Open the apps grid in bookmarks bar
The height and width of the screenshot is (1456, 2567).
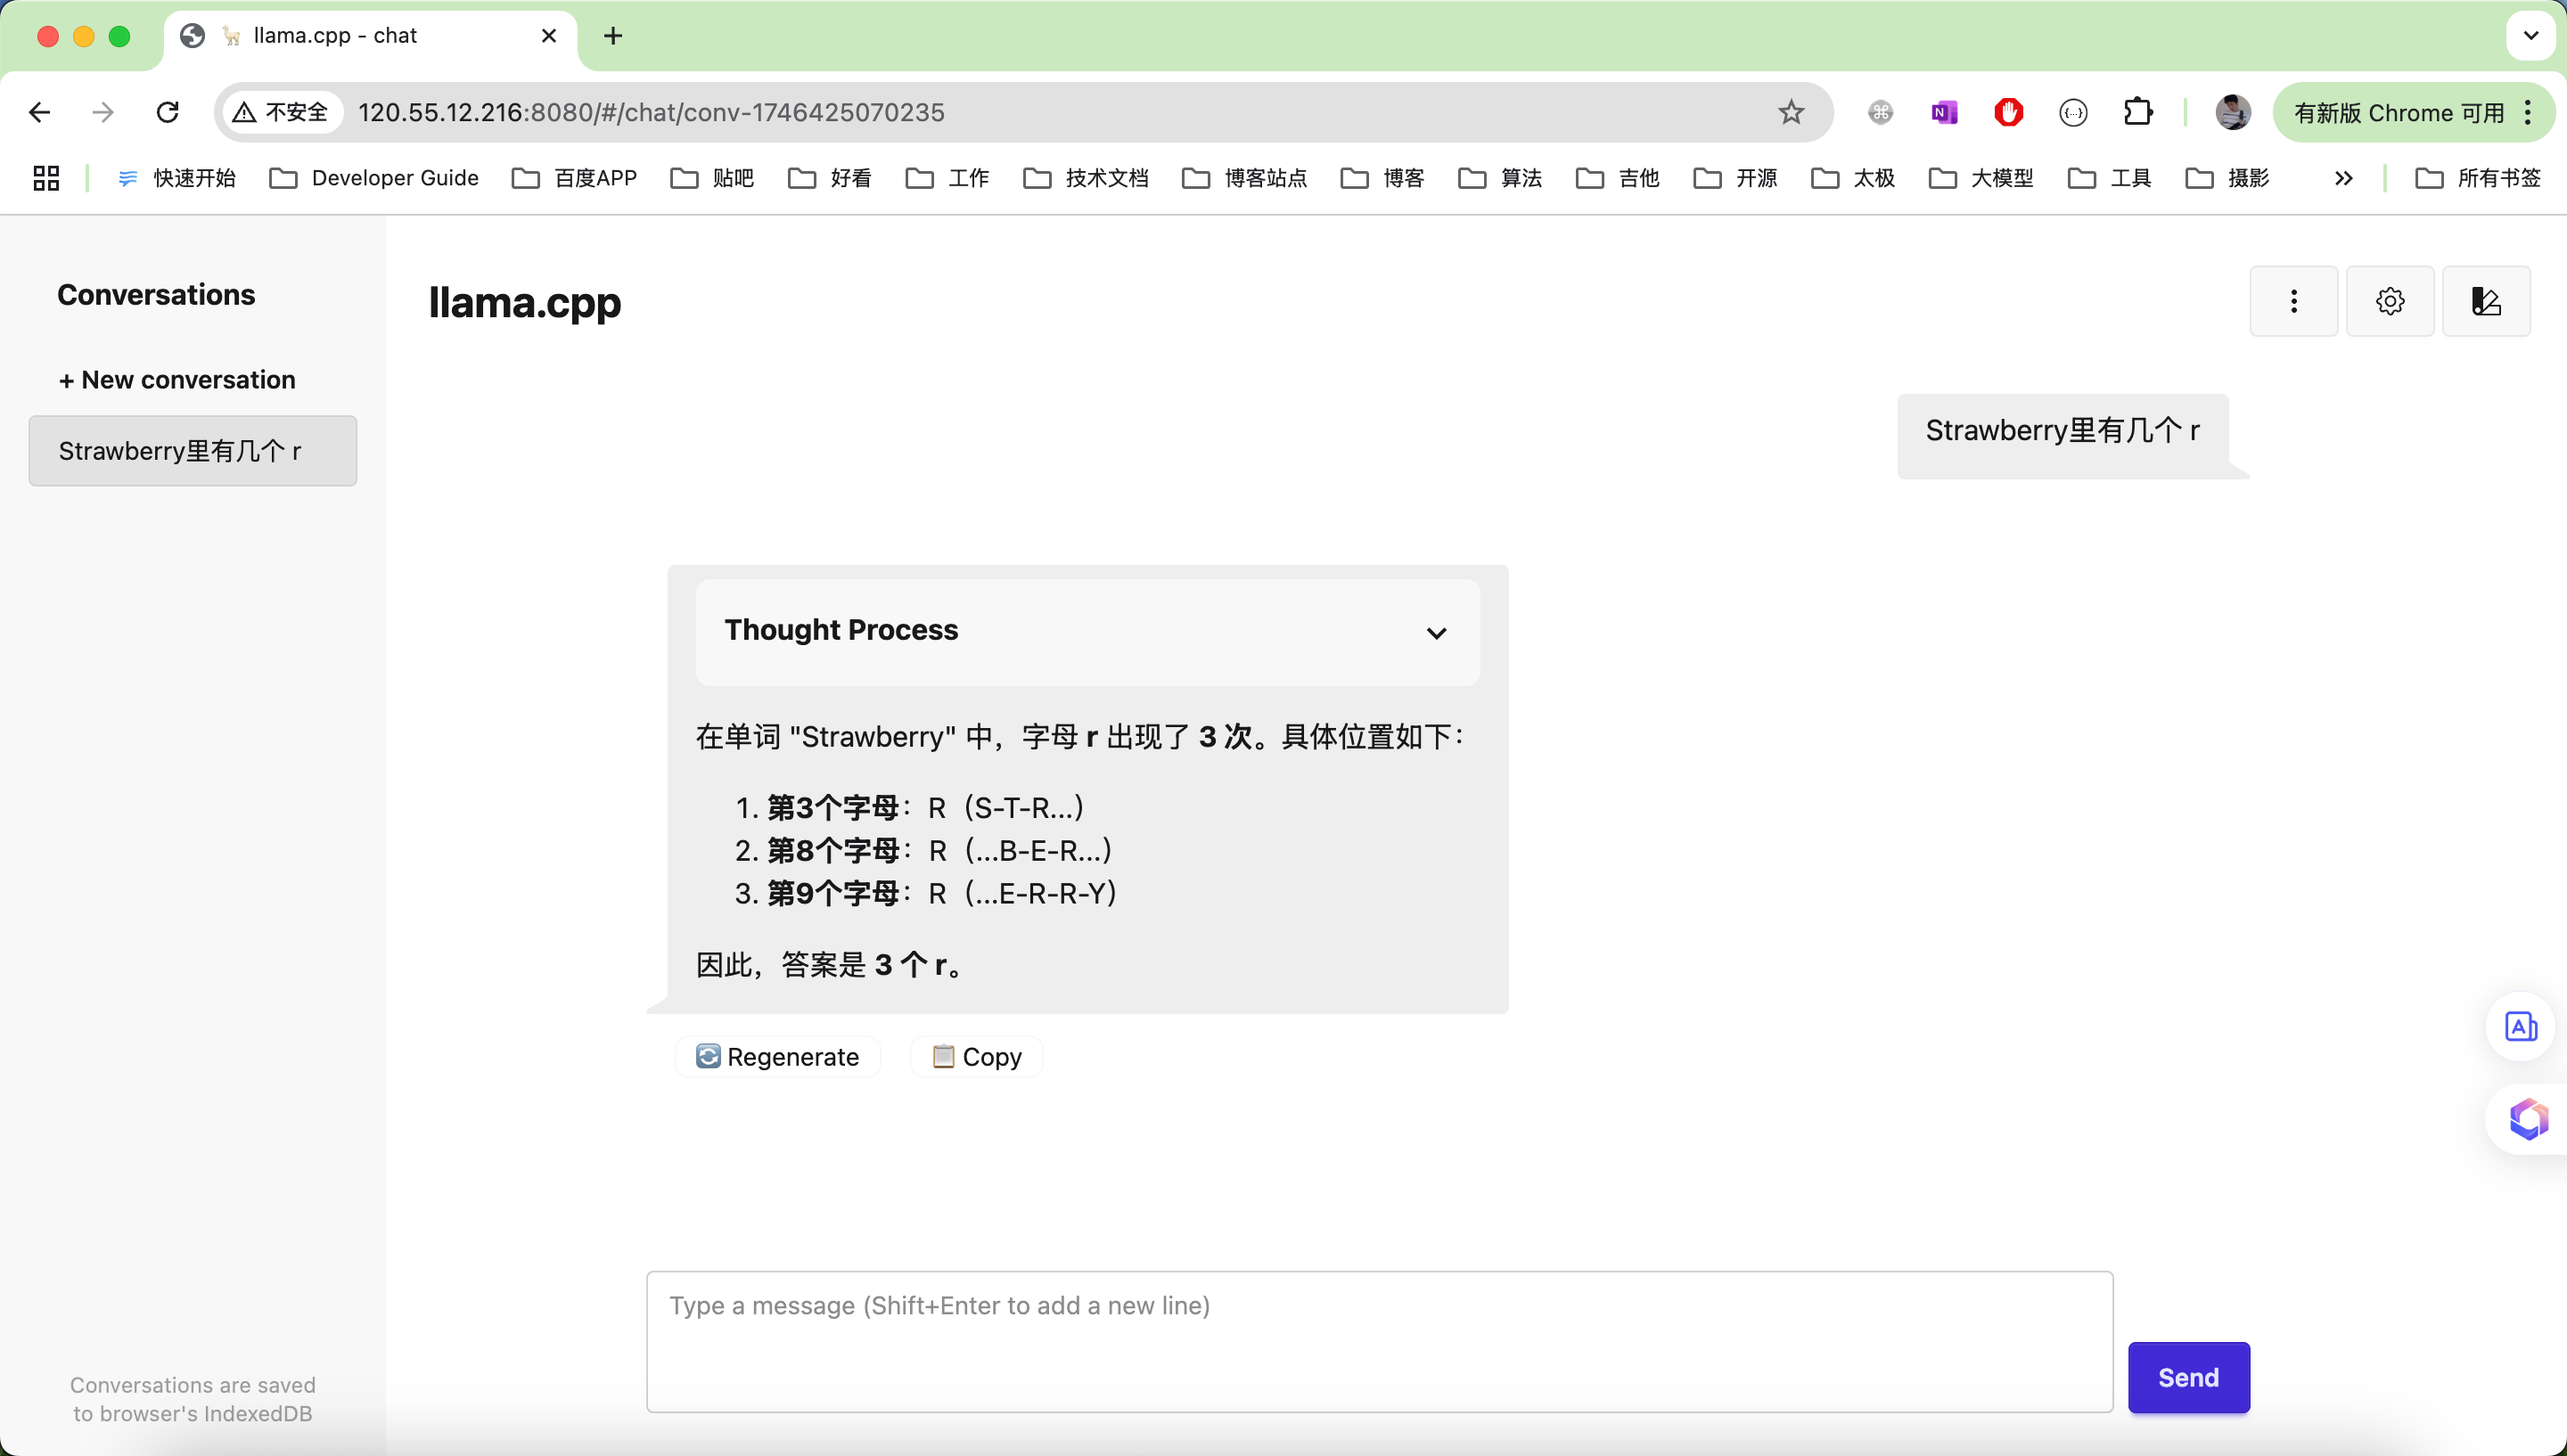46,178
